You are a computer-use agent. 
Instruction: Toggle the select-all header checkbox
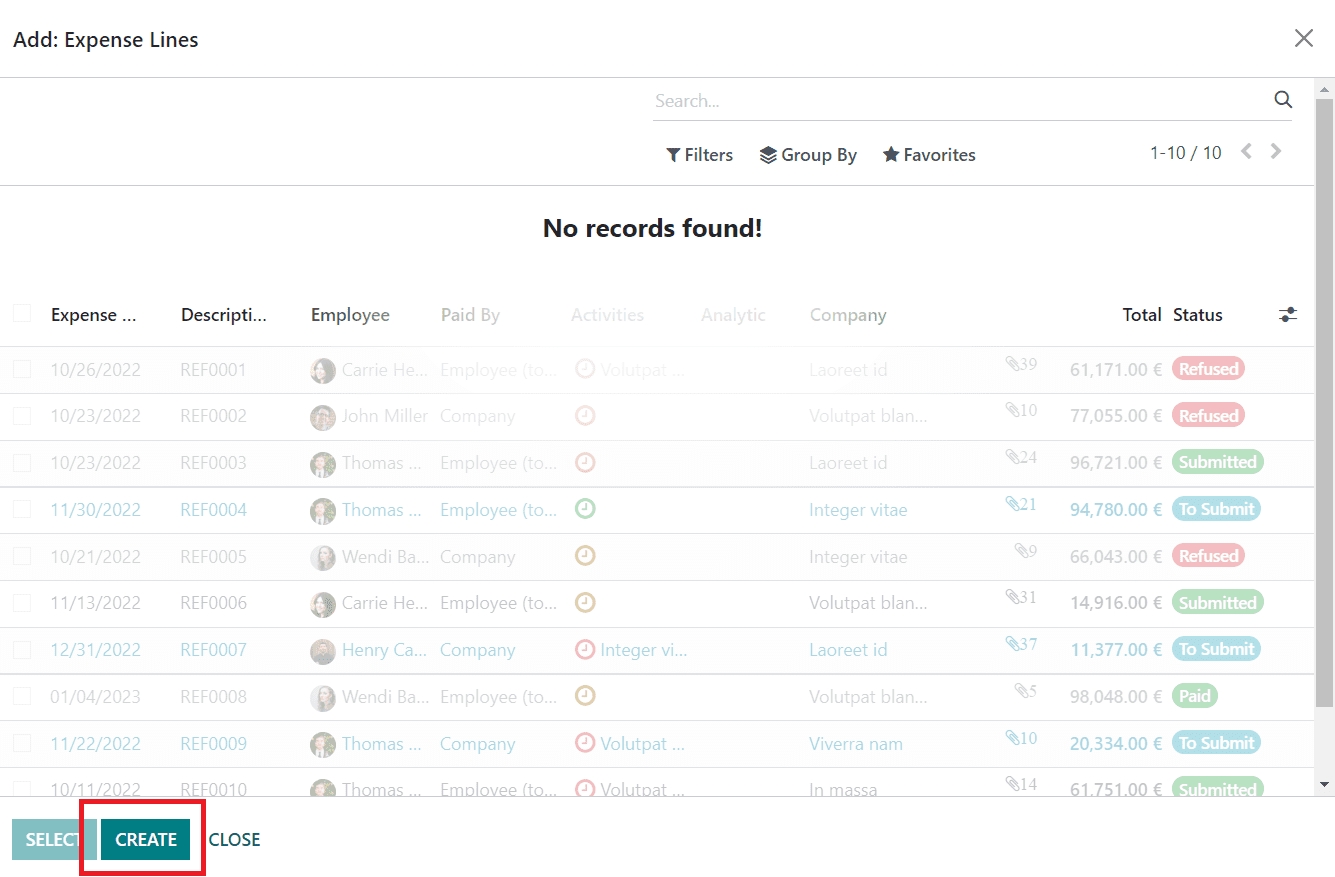(22, 314)
